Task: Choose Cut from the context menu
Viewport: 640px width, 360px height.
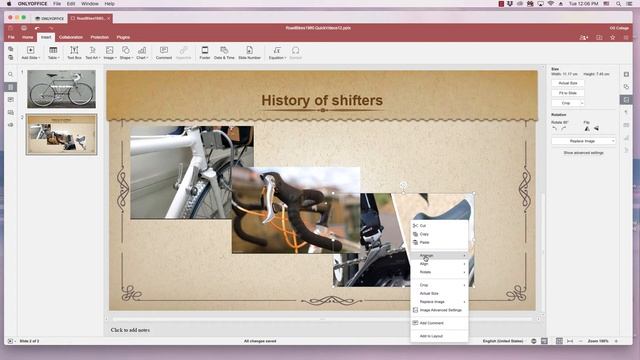Action: pos(439,226)
